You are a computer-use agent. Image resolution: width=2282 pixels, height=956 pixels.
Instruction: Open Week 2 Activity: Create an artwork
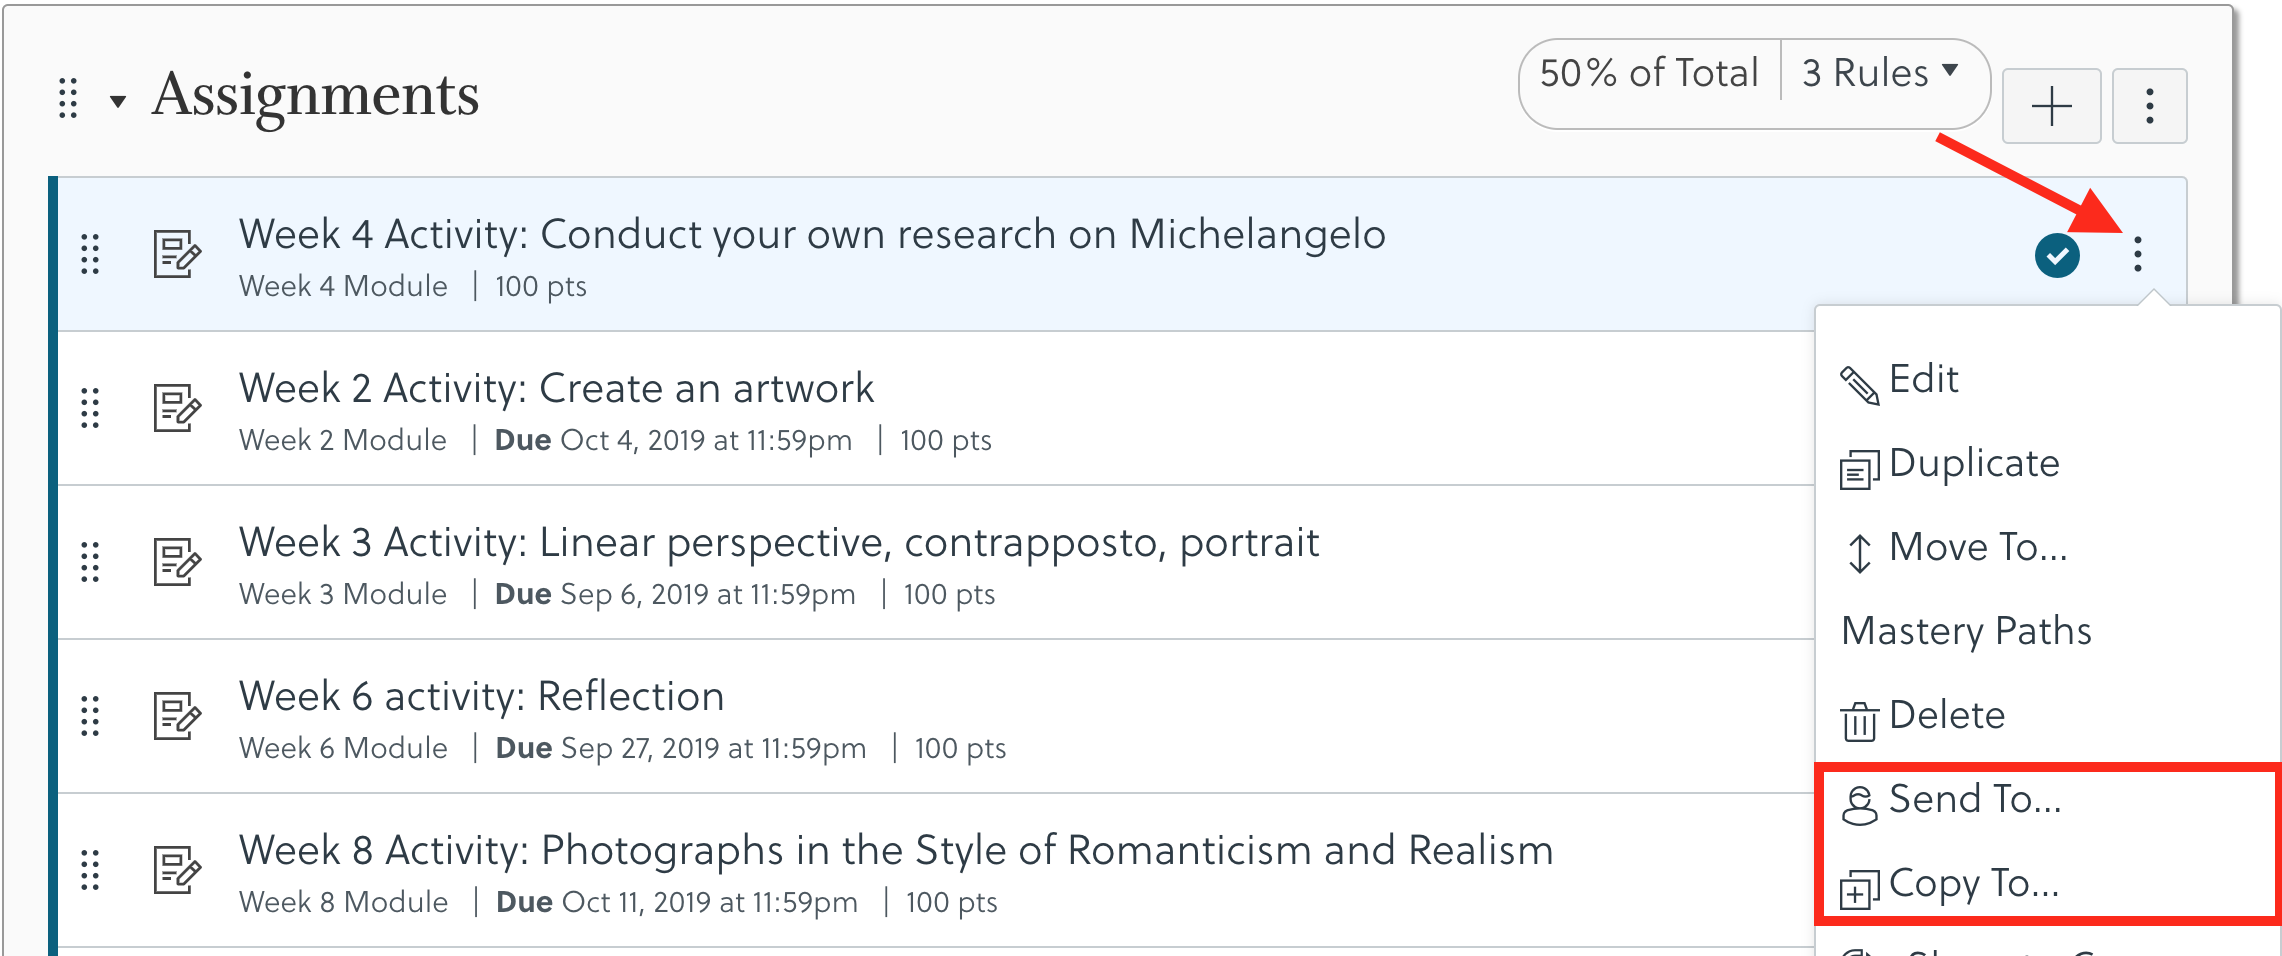[x=556, y=388]
